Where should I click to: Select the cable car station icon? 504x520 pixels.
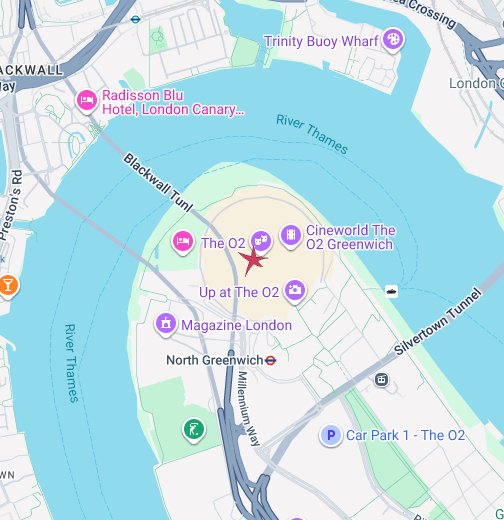382,380
